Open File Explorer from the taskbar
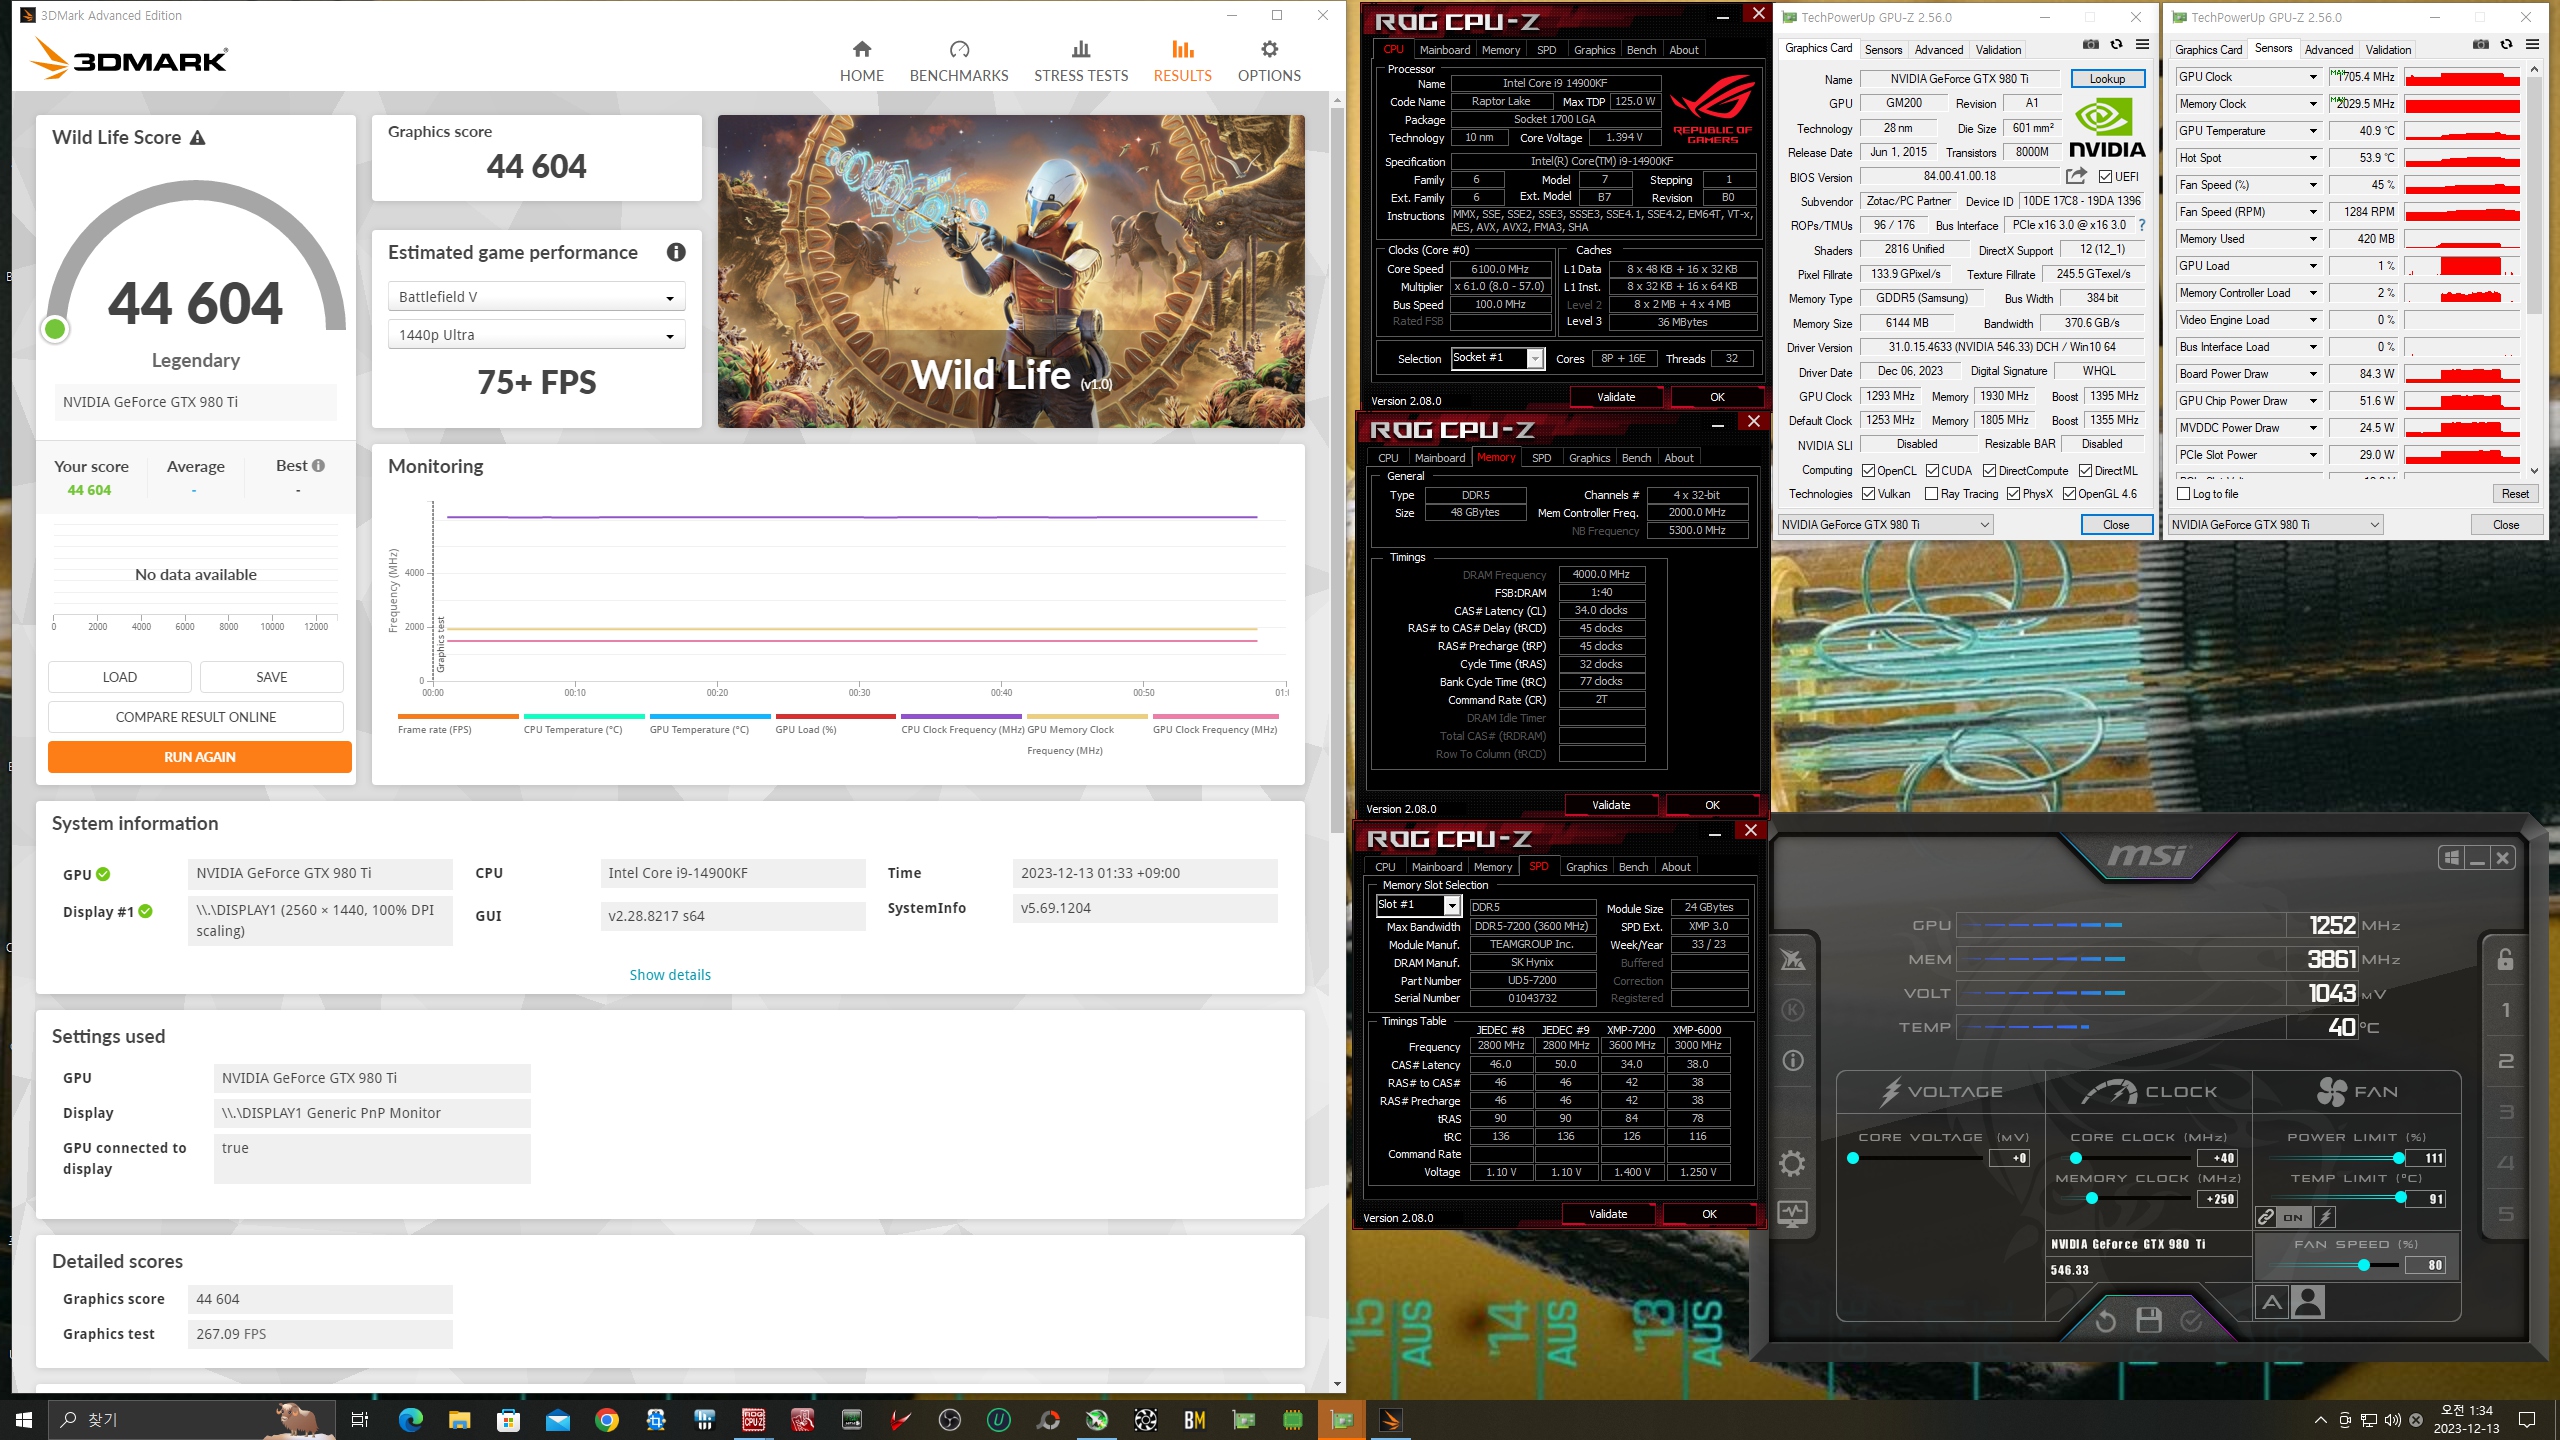This screenshot has height=1440, width=2560. pyautogui.click(x=459, y=1420)
